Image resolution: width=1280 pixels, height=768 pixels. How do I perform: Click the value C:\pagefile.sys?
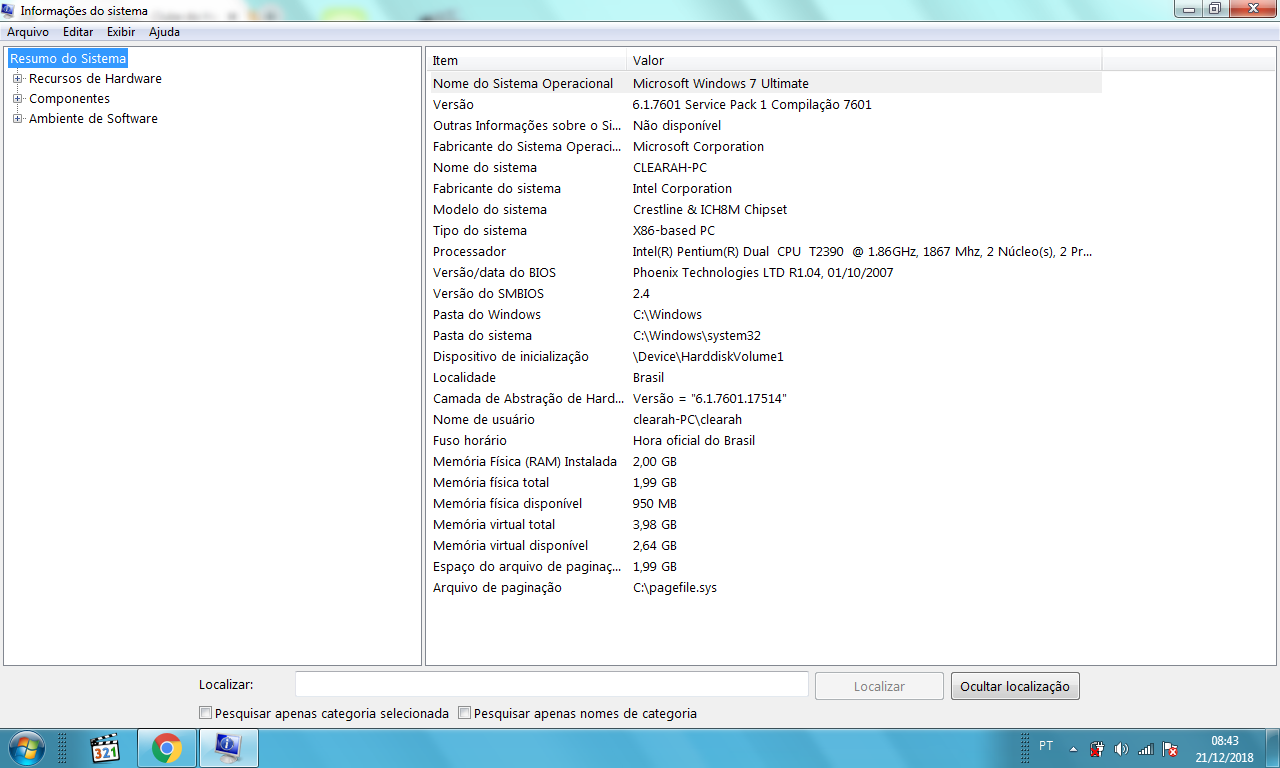(675, 587)
